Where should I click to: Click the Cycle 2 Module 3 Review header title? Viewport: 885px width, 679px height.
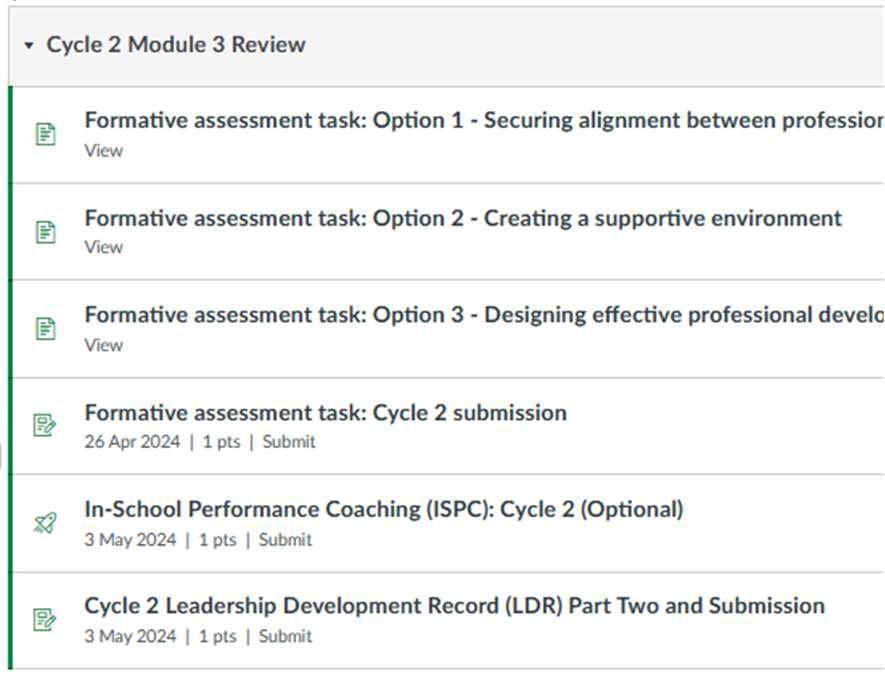point(176,45)
